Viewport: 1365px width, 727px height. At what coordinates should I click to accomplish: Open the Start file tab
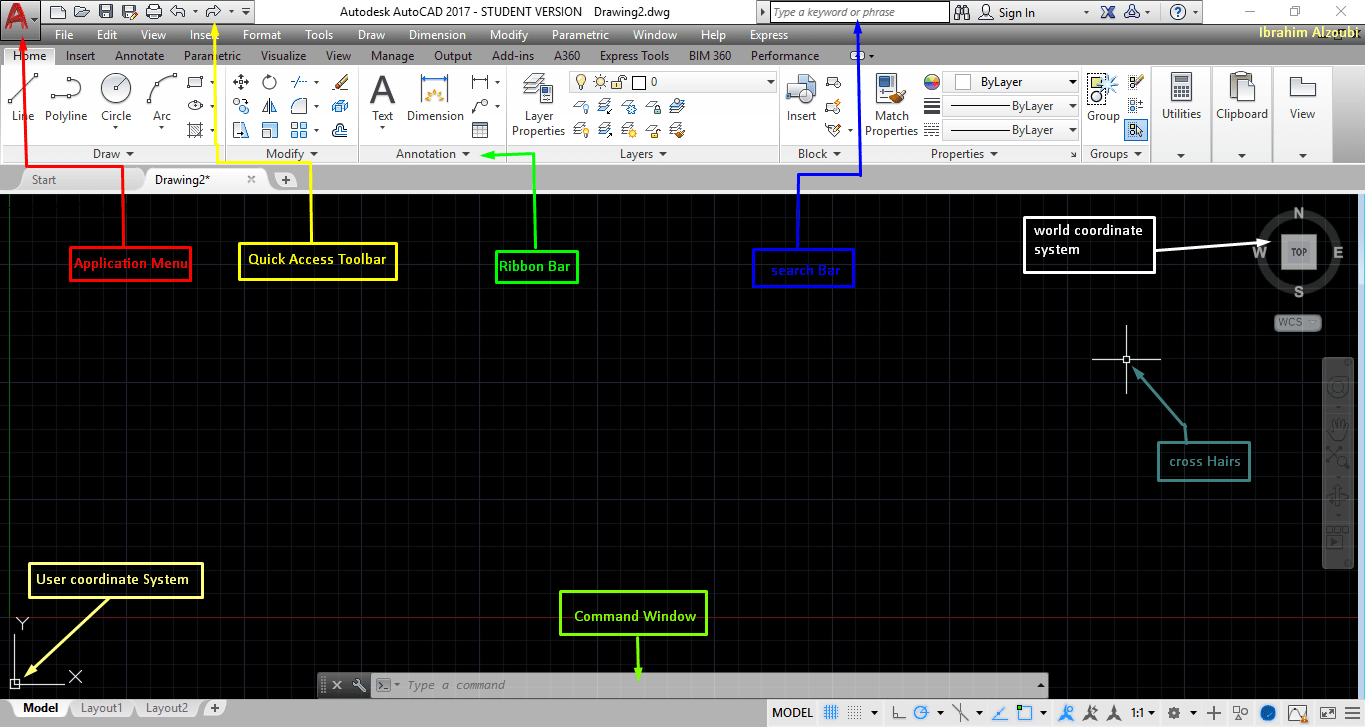tap(44, 180)
